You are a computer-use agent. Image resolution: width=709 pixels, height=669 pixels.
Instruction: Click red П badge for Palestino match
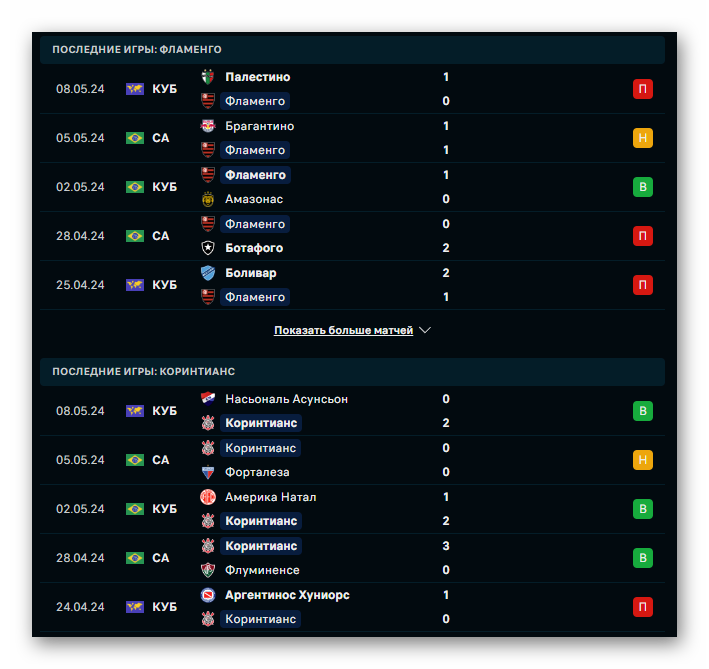point(643,89)
